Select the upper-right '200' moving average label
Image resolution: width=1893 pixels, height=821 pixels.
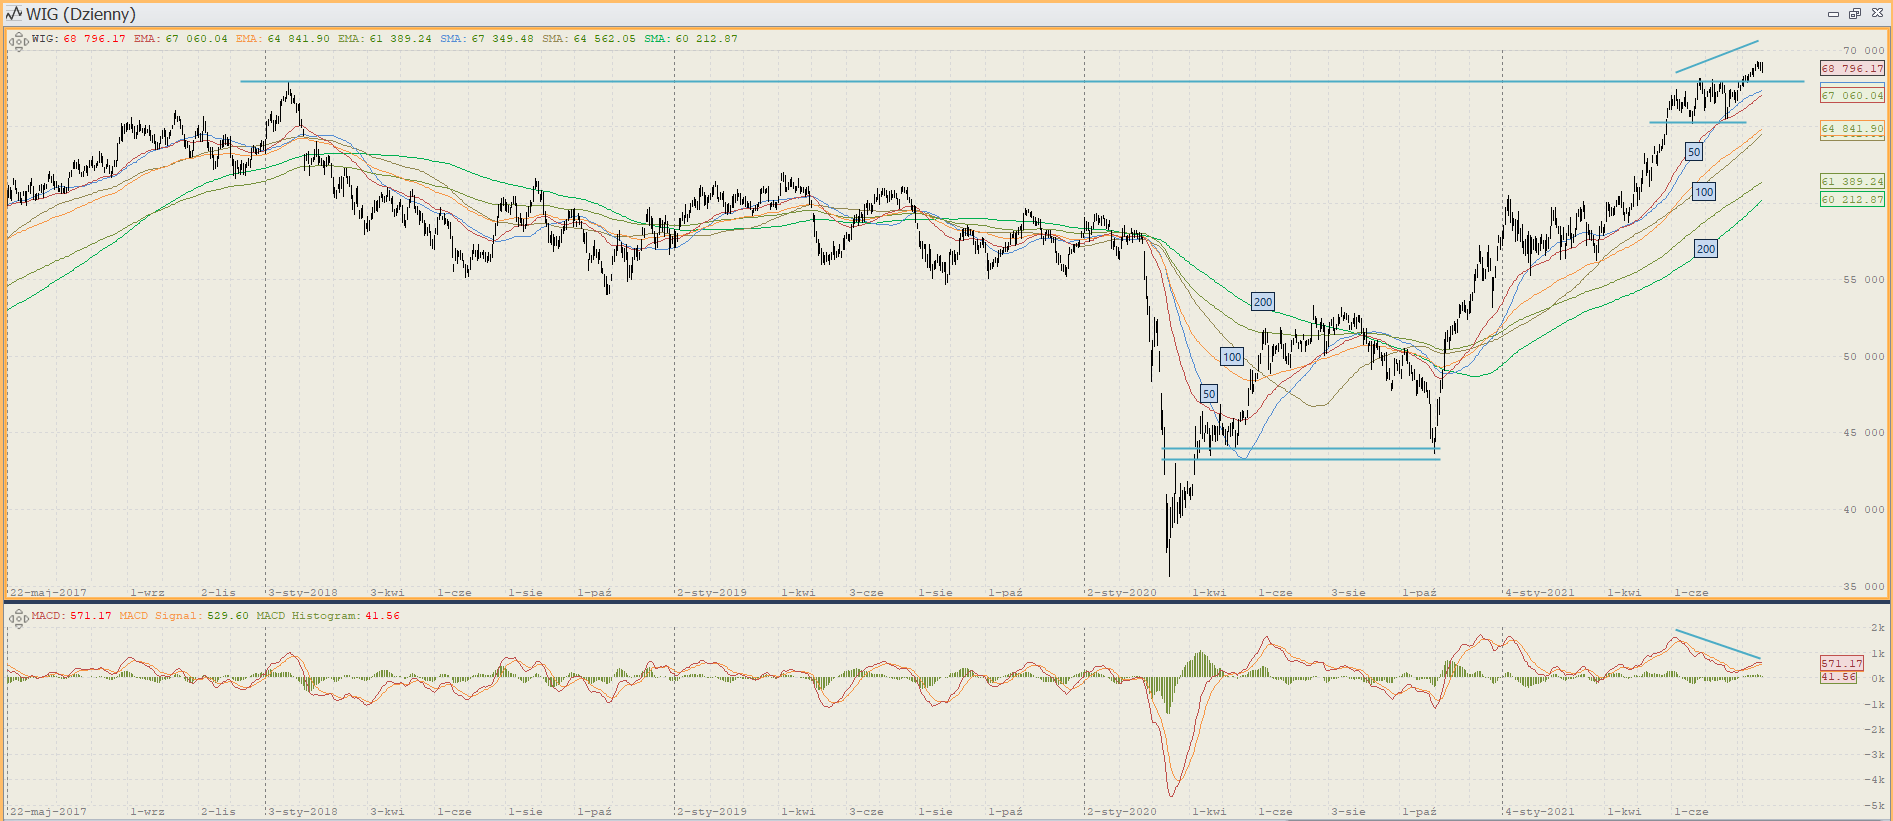pos(1706,249)
